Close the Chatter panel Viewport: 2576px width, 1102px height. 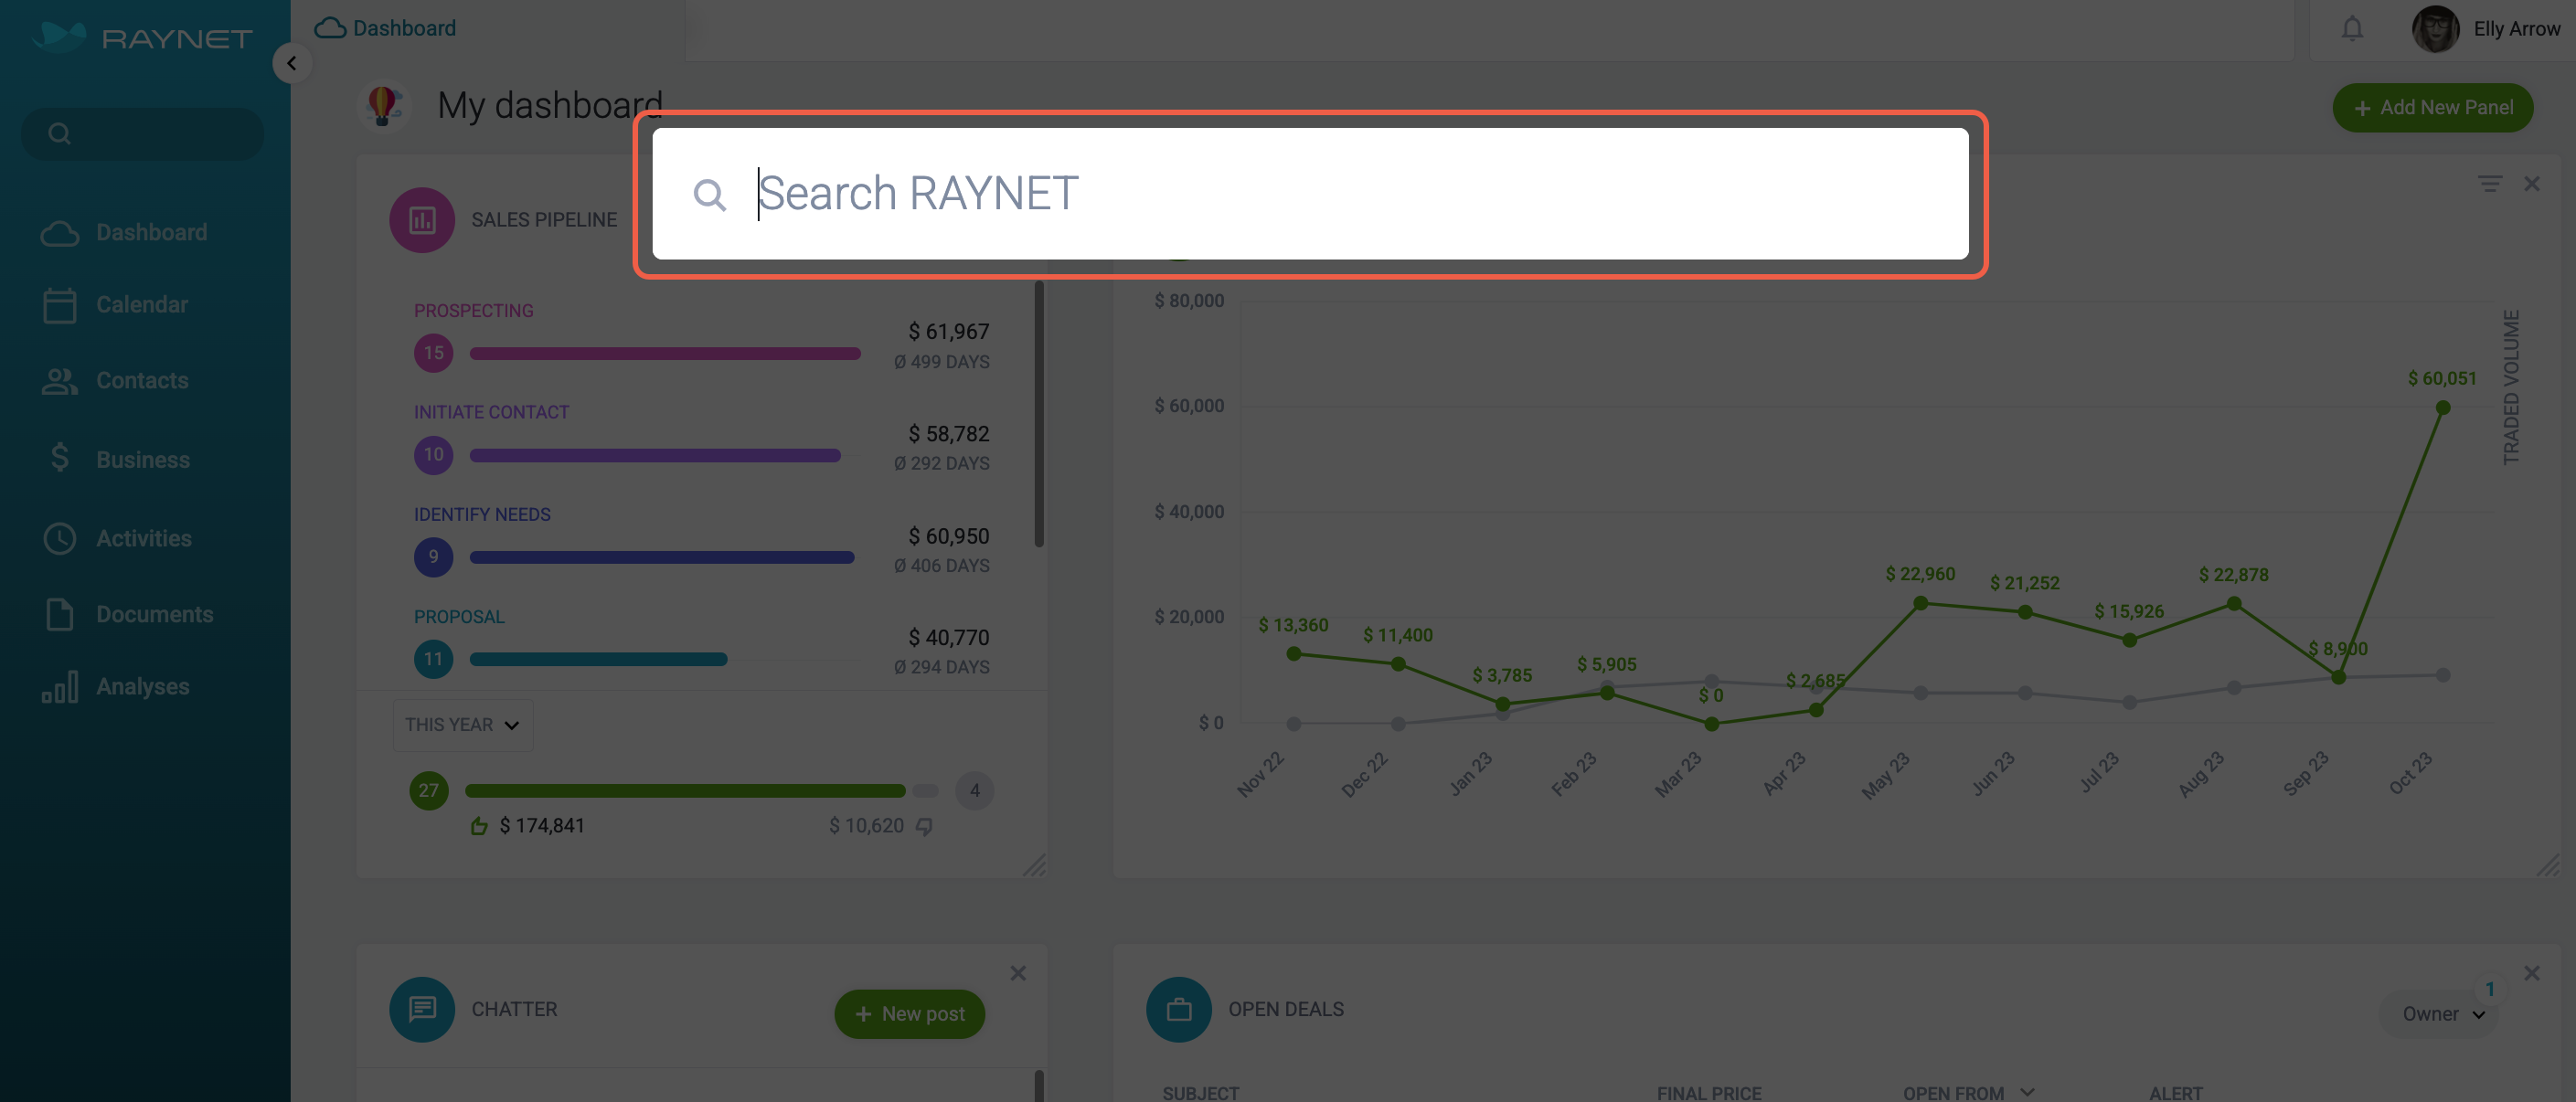[1018, 974]
